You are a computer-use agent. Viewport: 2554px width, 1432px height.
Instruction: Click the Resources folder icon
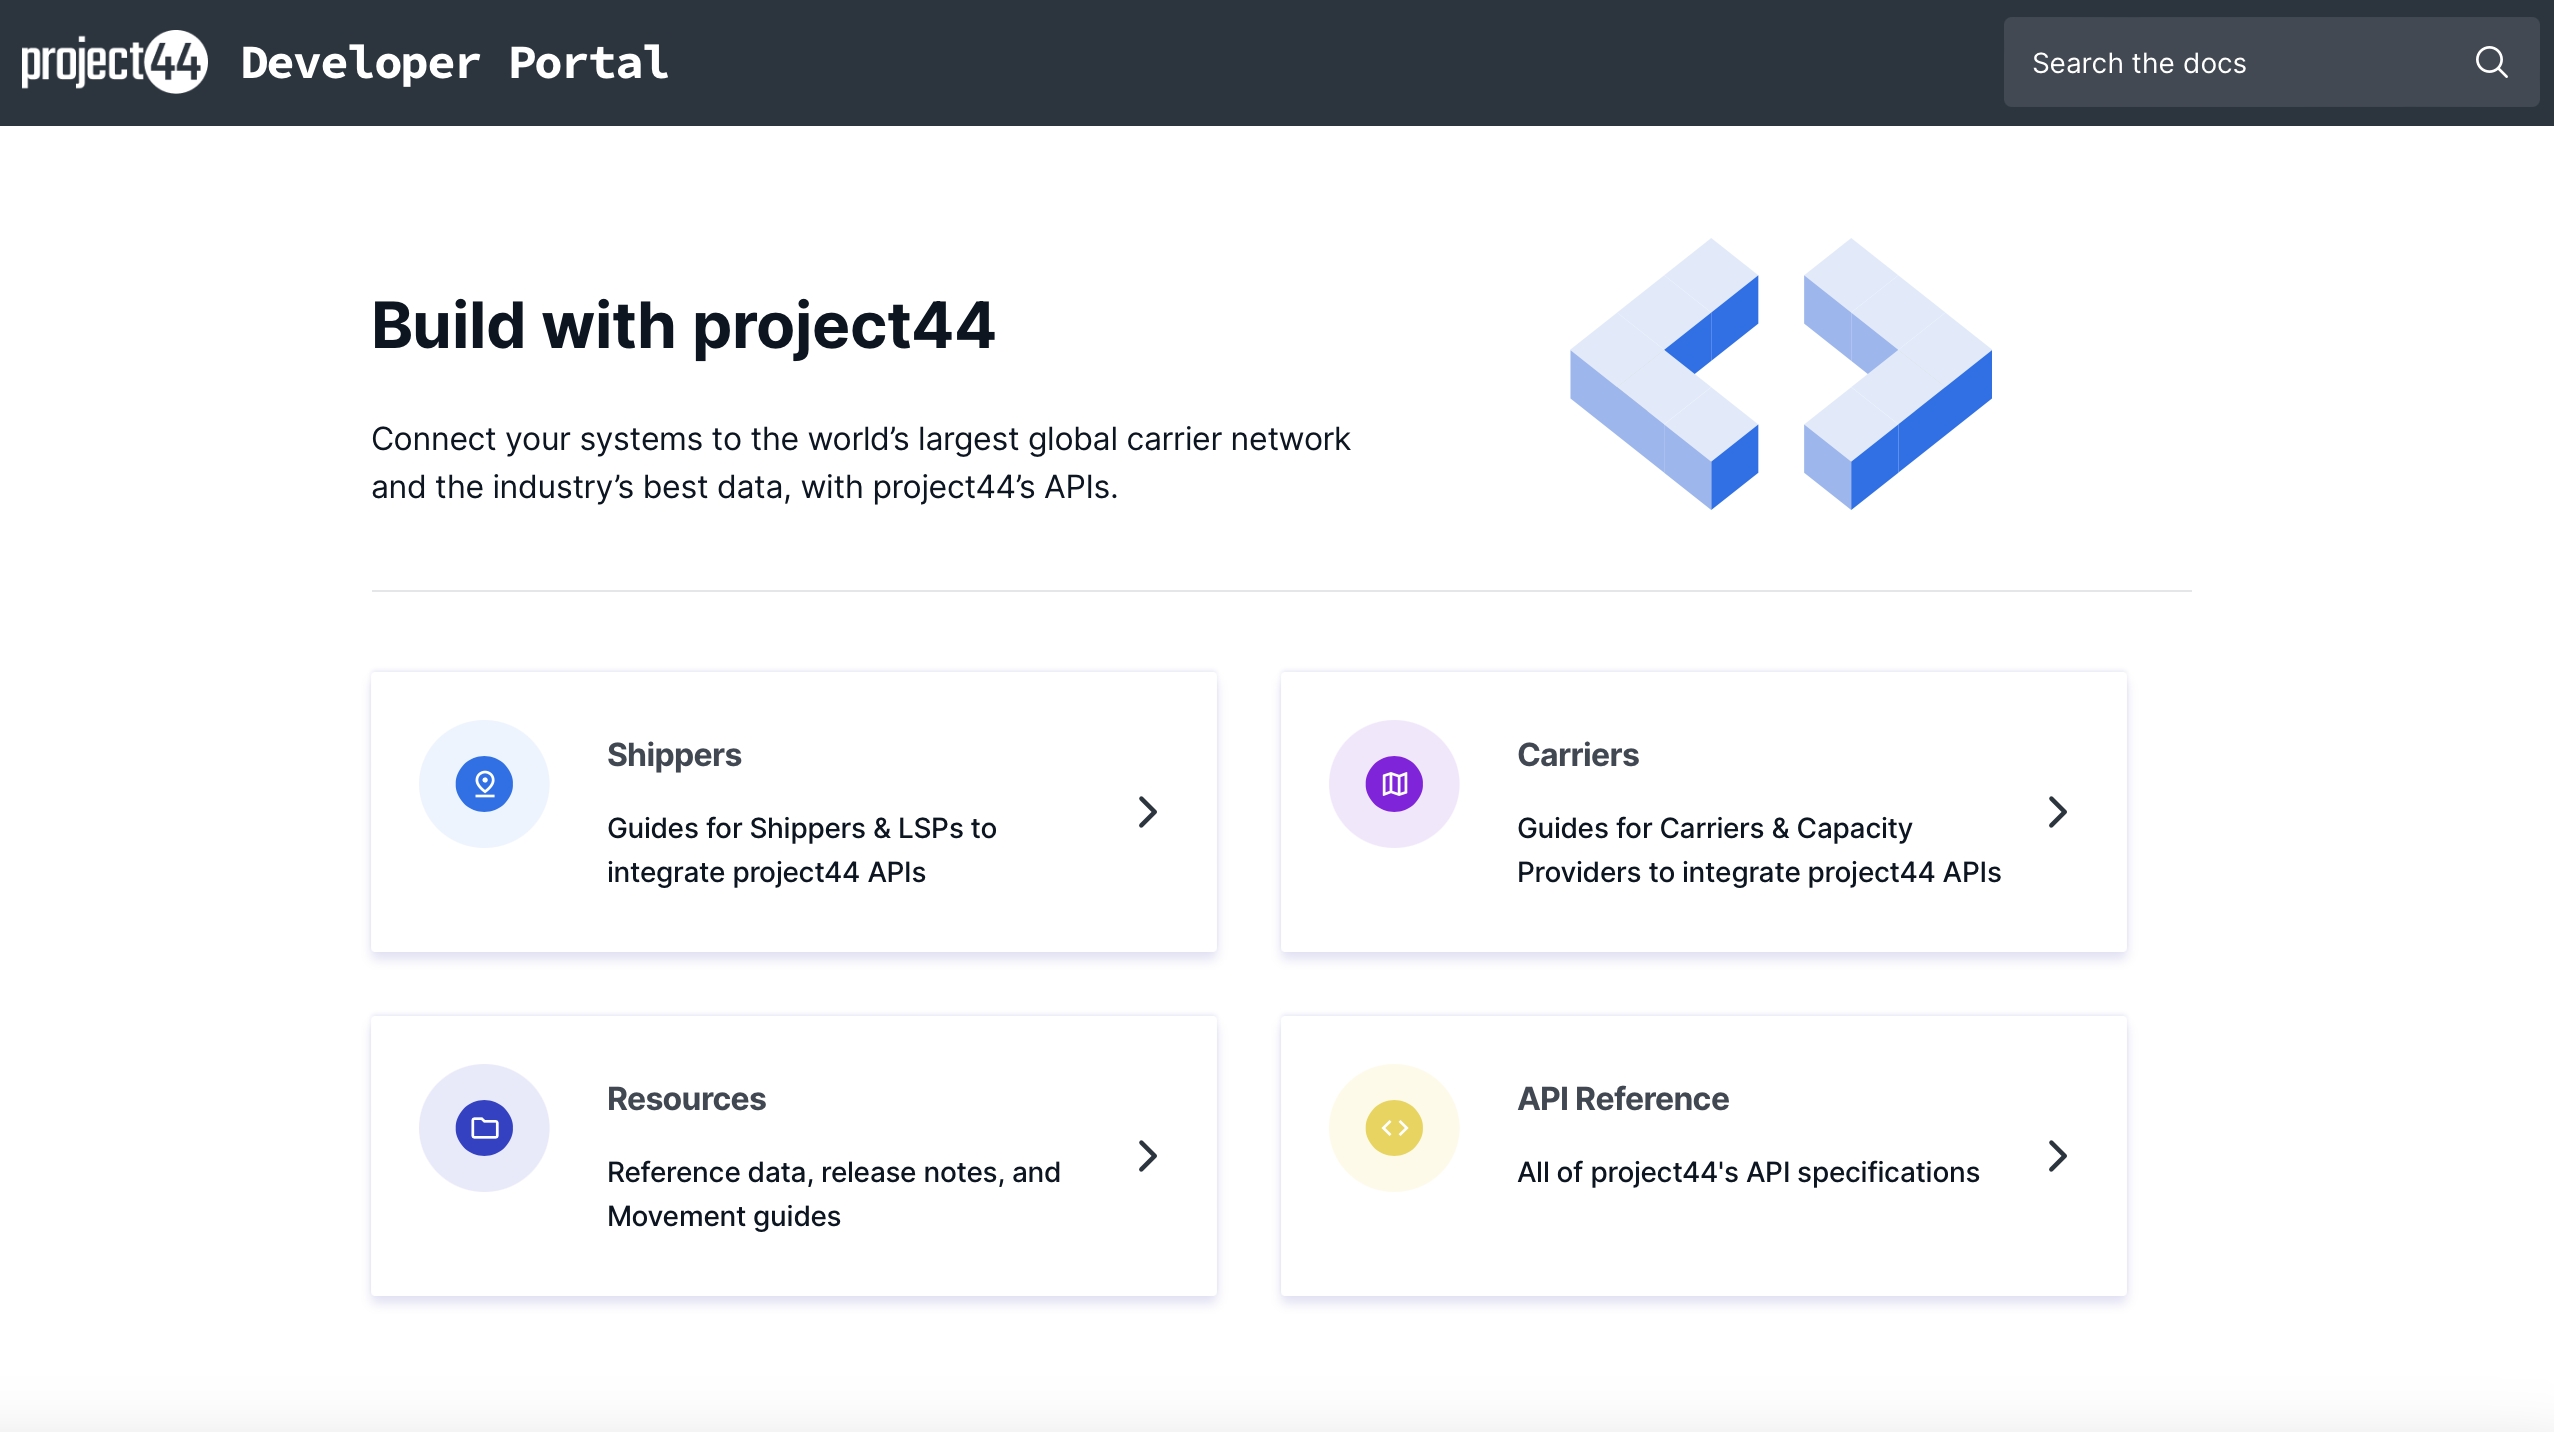tap(484, 1128)
